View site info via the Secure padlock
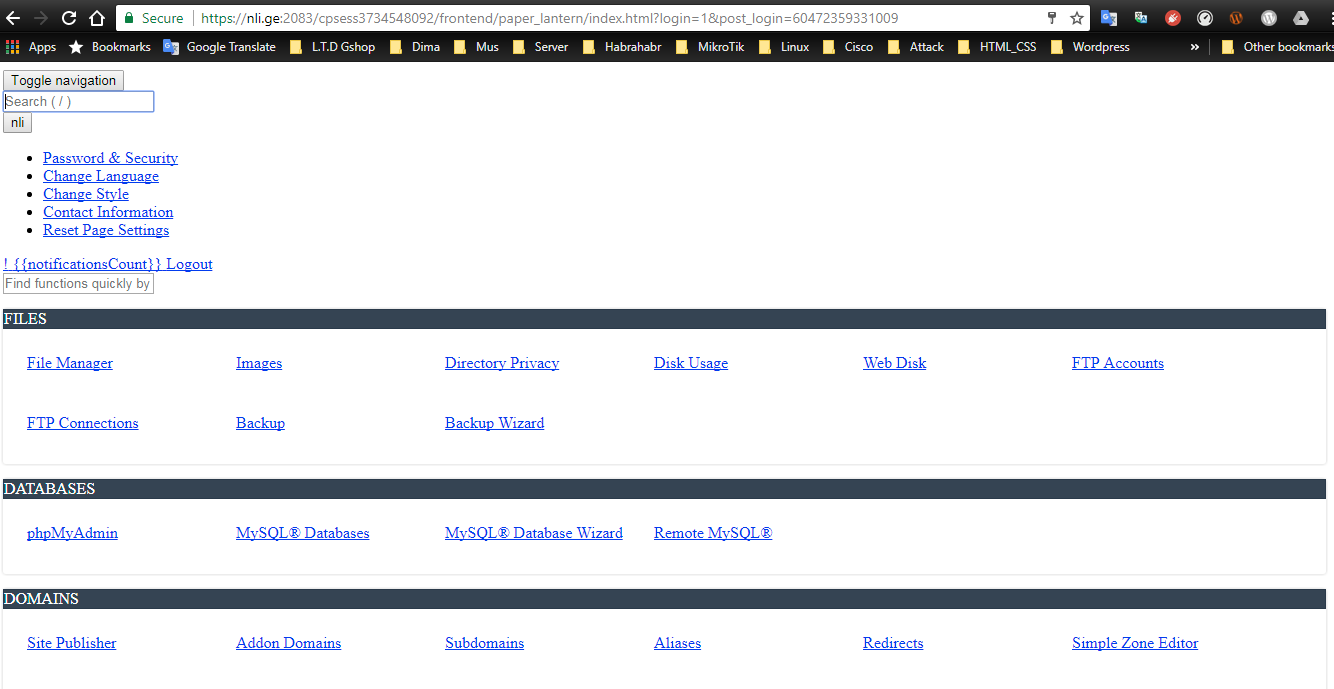1334x689 pixels. pyautogui.click(x=153, y=18)
